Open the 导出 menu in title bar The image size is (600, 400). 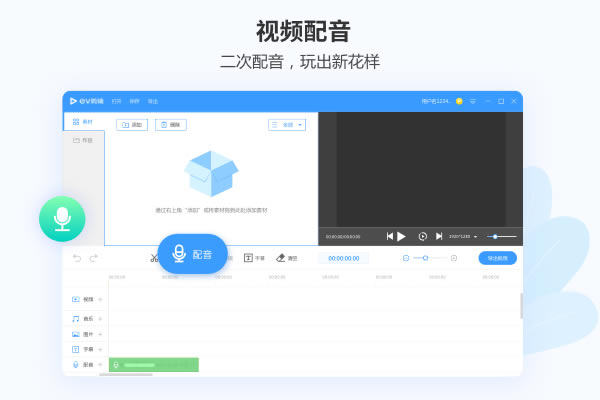[x=153, y=101]
